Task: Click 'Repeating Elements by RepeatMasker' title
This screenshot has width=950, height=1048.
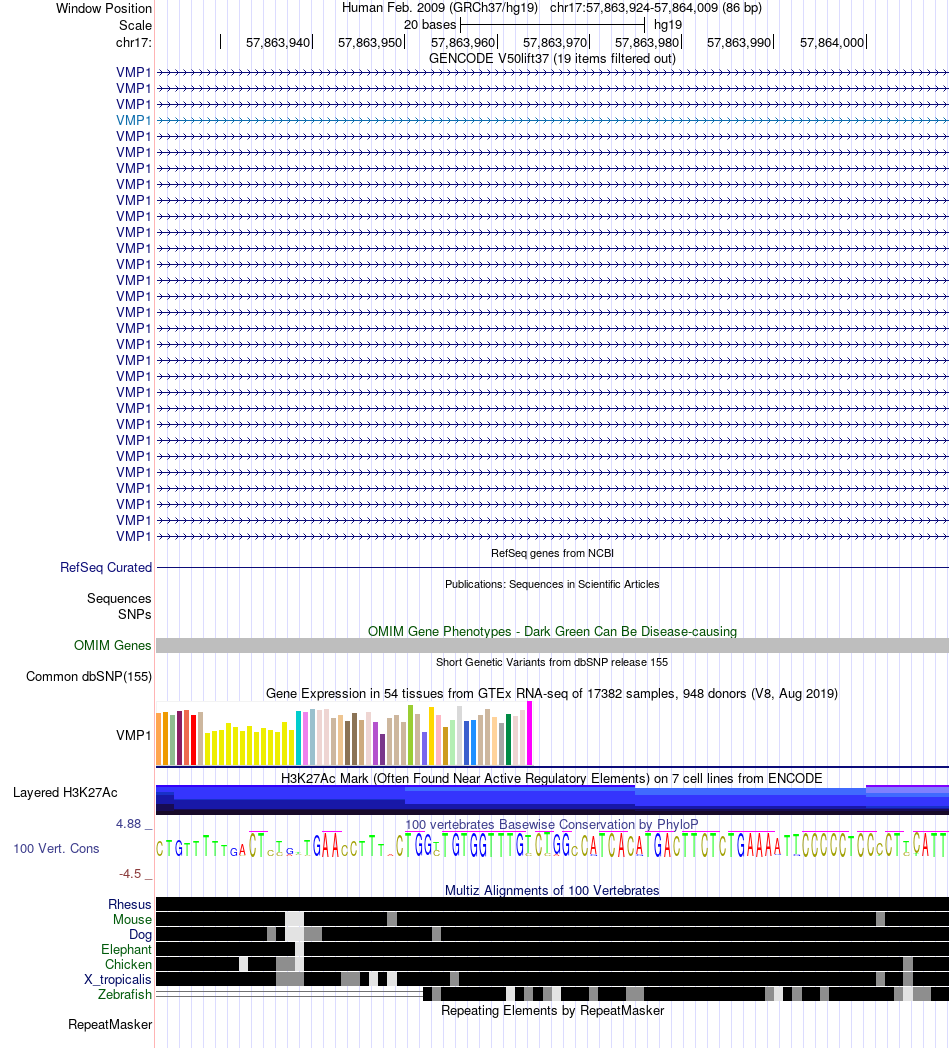Action: 552,1011
